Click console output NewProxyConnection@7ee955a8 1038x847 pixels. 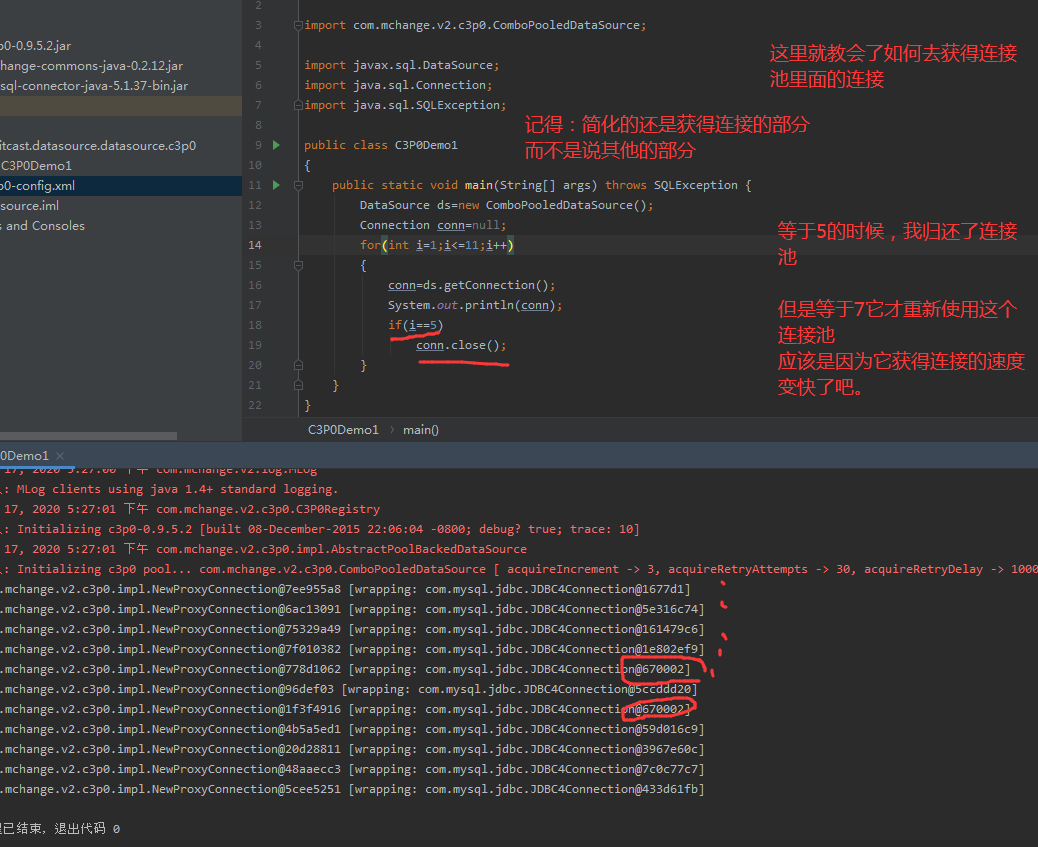[x=346, y=589]
